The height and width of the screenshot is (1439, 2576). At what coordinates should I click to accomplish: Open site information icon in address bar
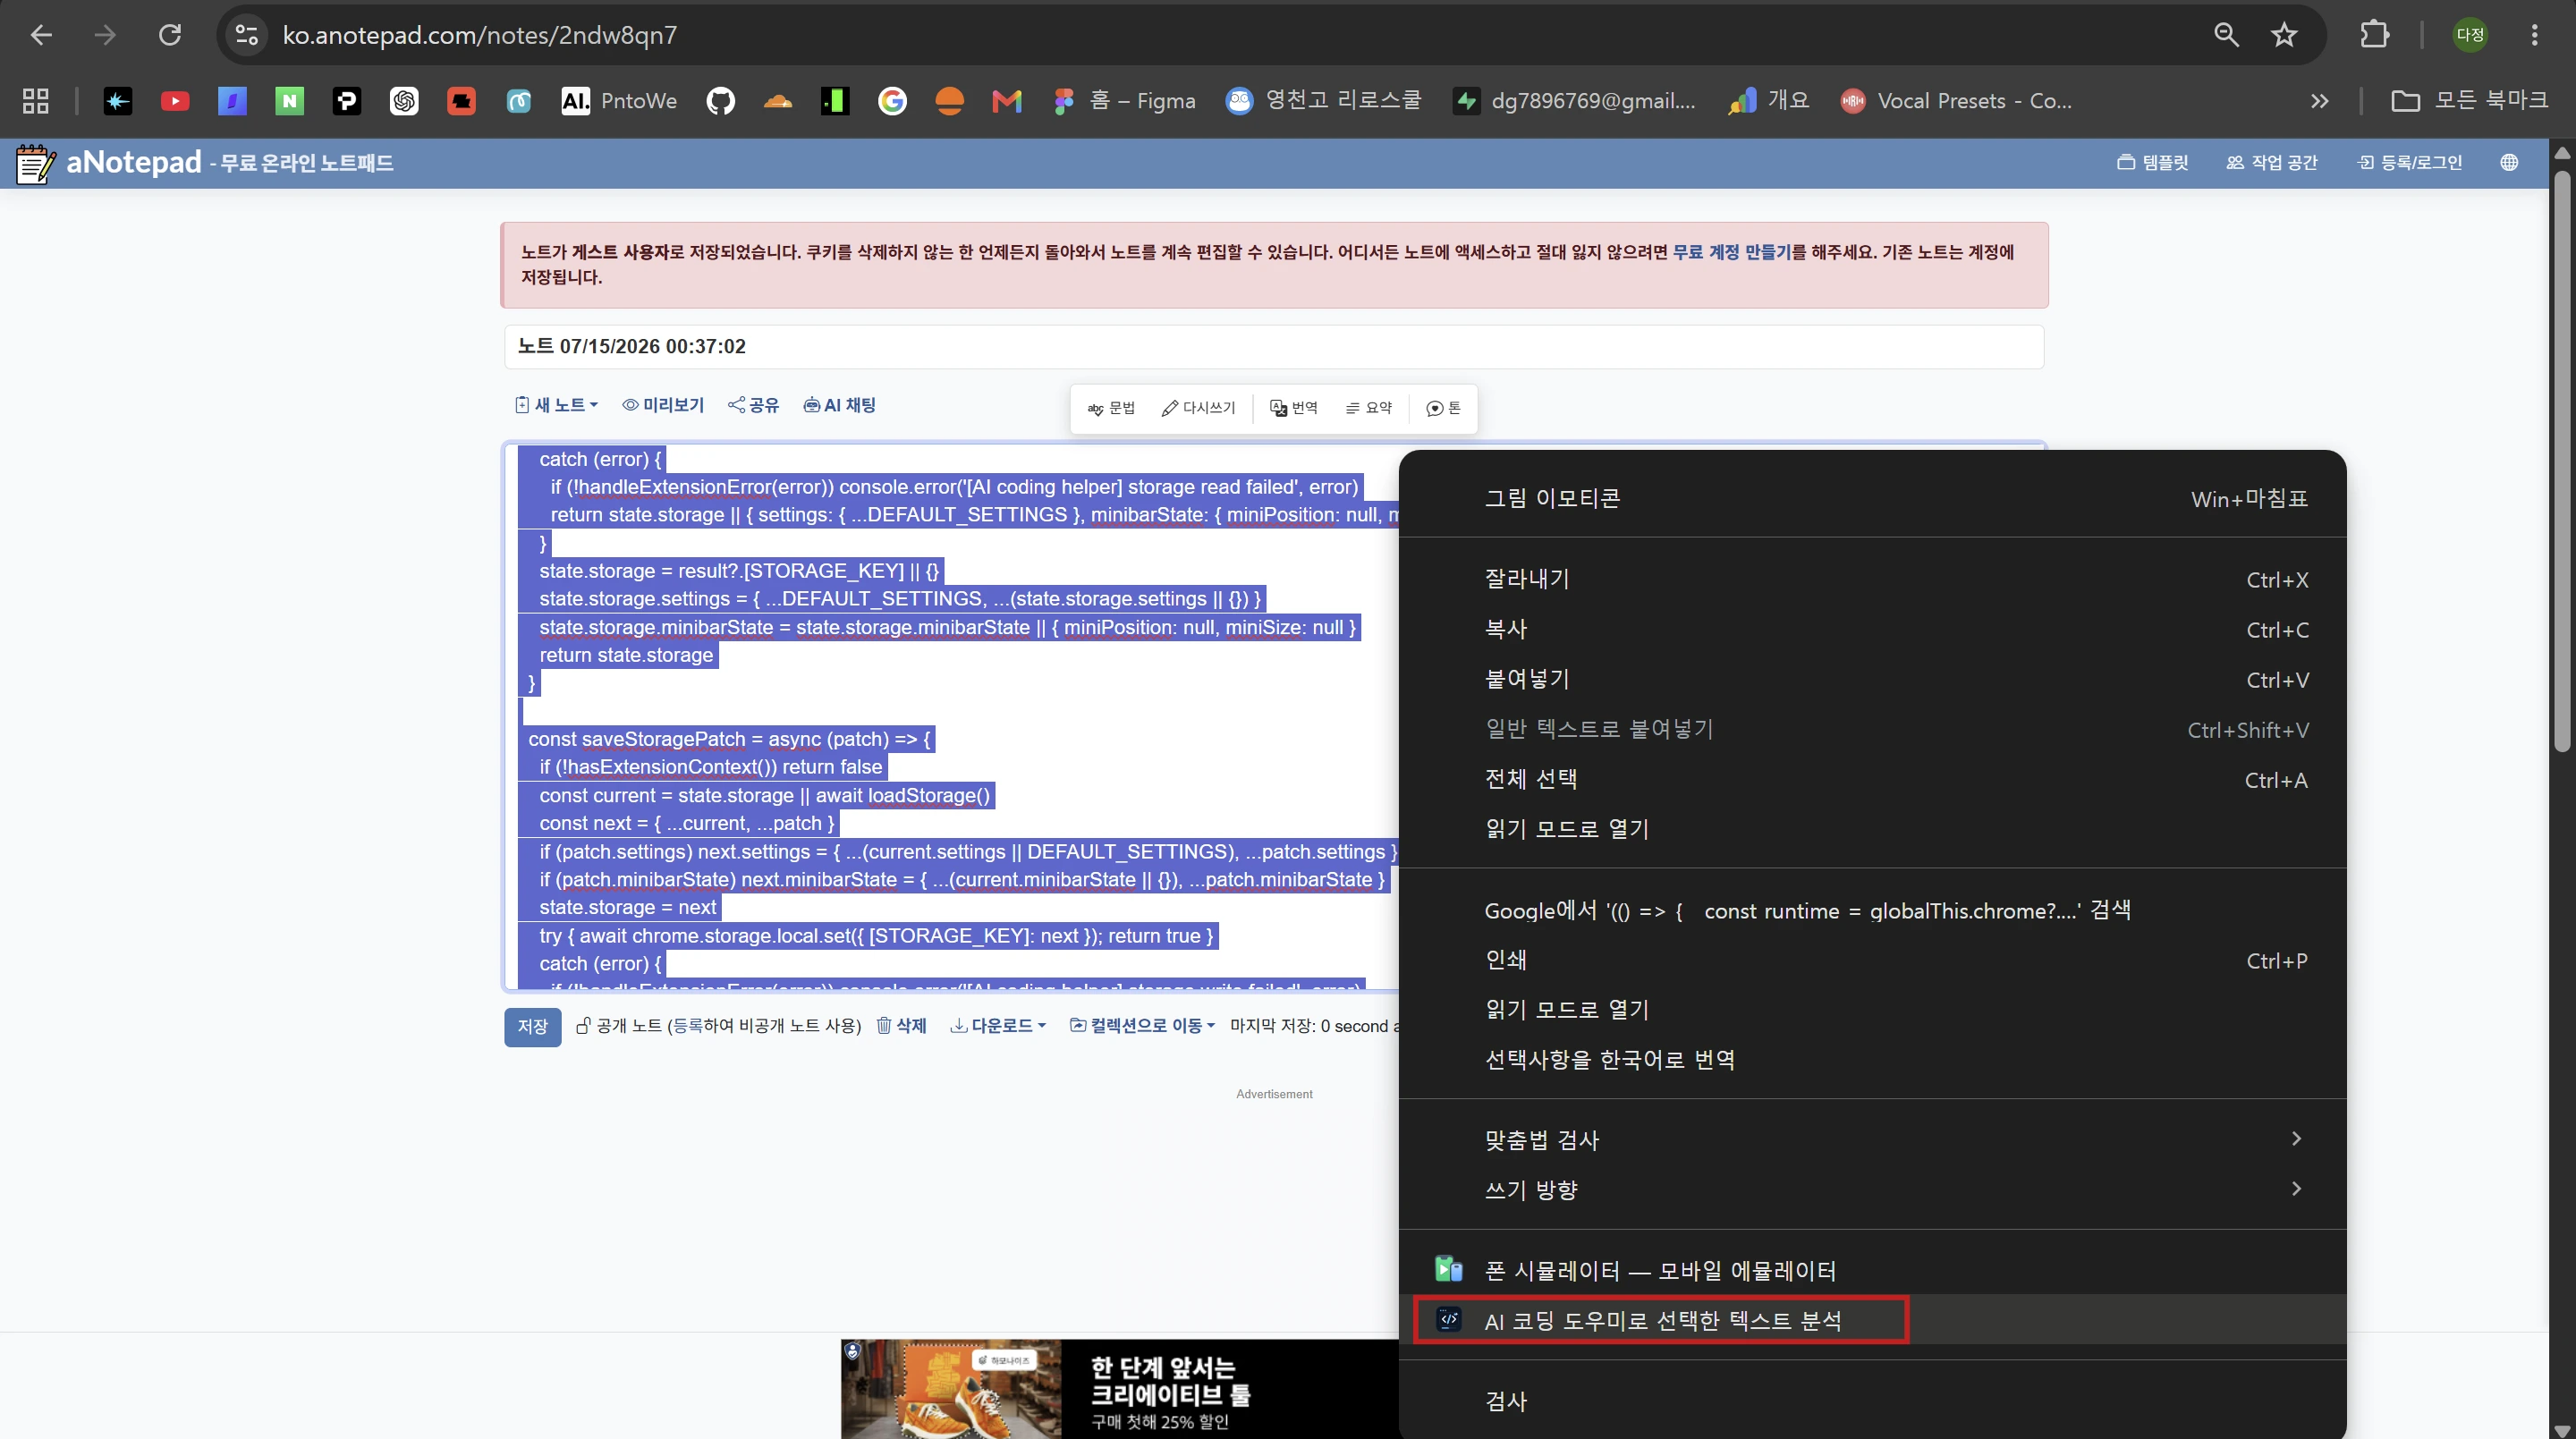[246, 35]
